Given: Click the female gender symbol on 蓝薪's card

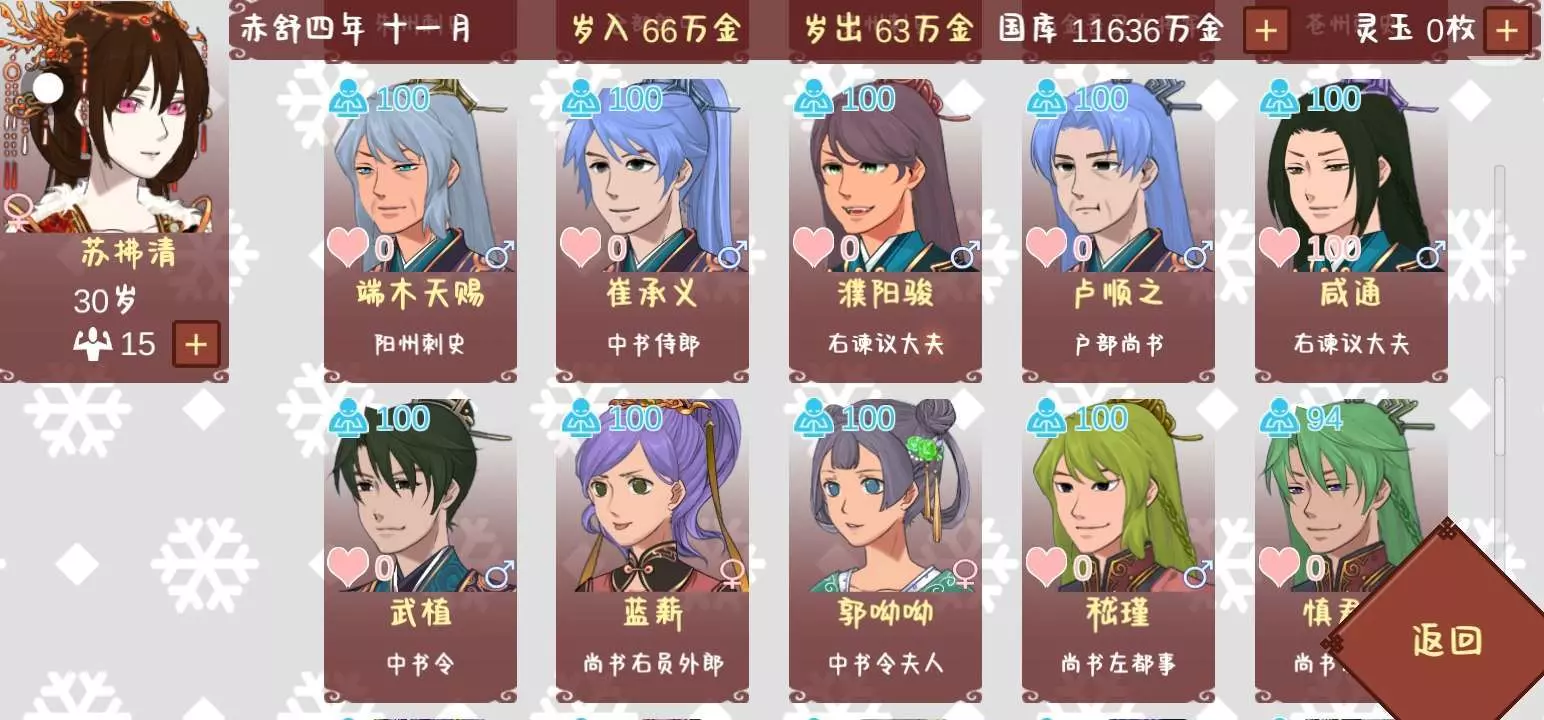Looking at the screenshot, I should click(732, 573).
